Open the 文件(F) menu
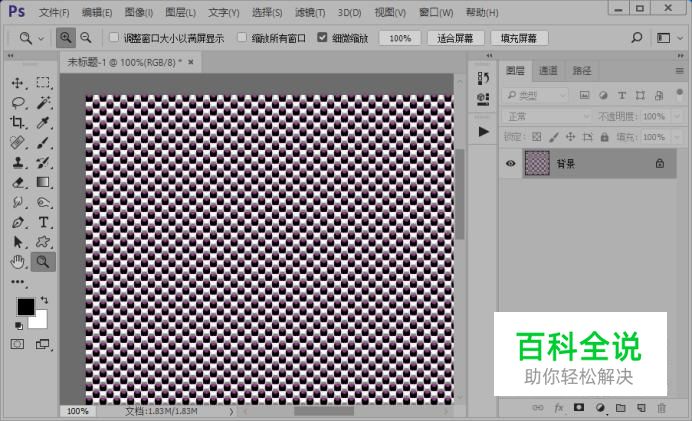Screen dimensions: 692x421 tap(54, 12)
